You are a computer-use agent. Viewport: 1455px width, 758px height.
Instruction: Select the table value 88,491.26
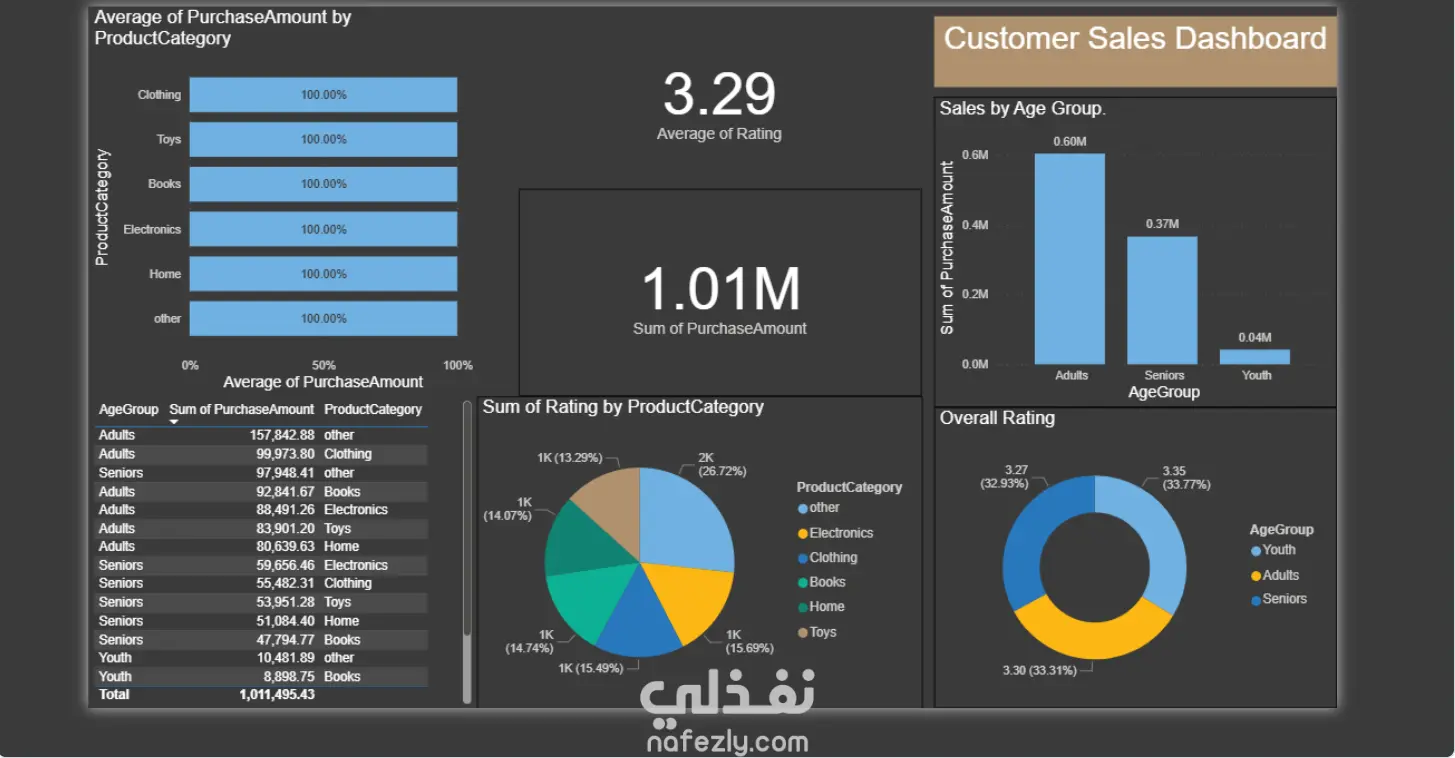click(x=285, y=509)
